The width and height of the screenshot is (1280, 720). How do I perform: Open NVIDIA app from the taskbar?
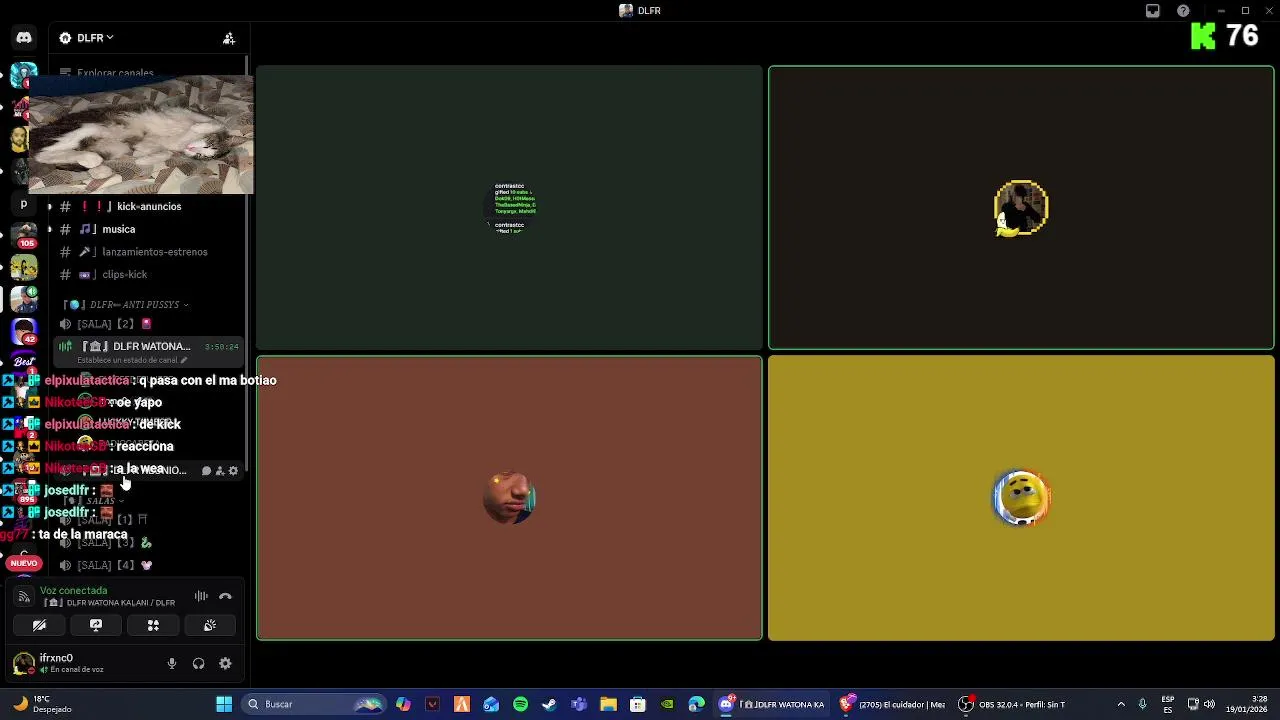pyautogui.click(x=667, y=704)
